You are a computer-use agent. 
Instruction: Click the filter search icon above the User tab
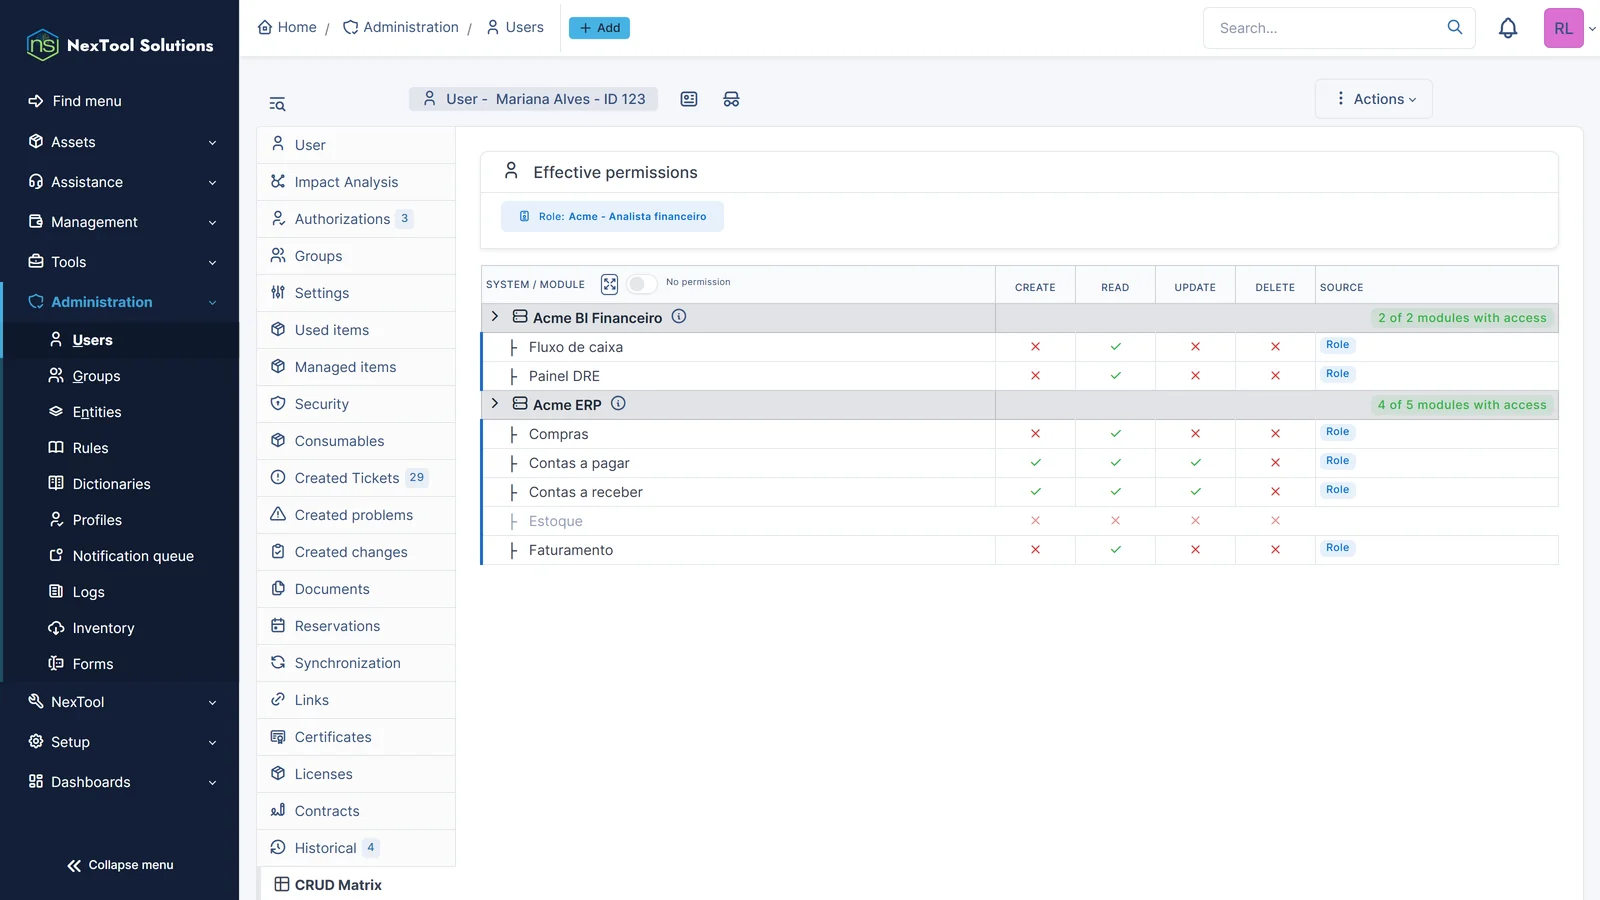277,104
